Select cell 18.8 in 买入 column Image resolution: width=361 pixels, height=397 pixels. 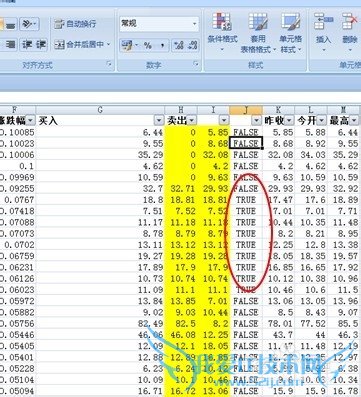coord(100,200)
